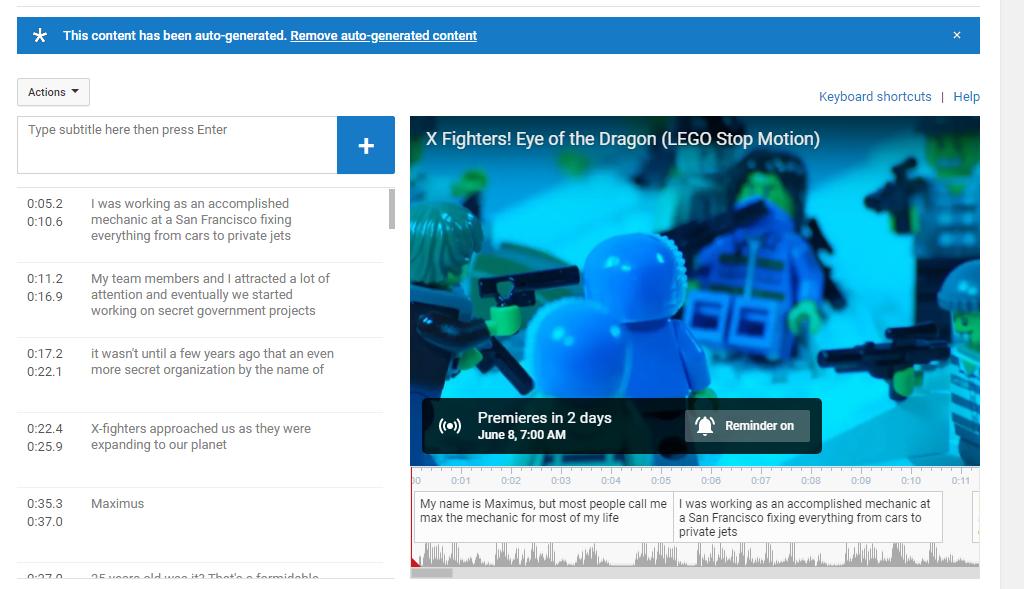This screenshot has width=1024, height=589.
Task: Click the video title 'X Fighters! Eye of the Dragon'
Action: point(622,139)
